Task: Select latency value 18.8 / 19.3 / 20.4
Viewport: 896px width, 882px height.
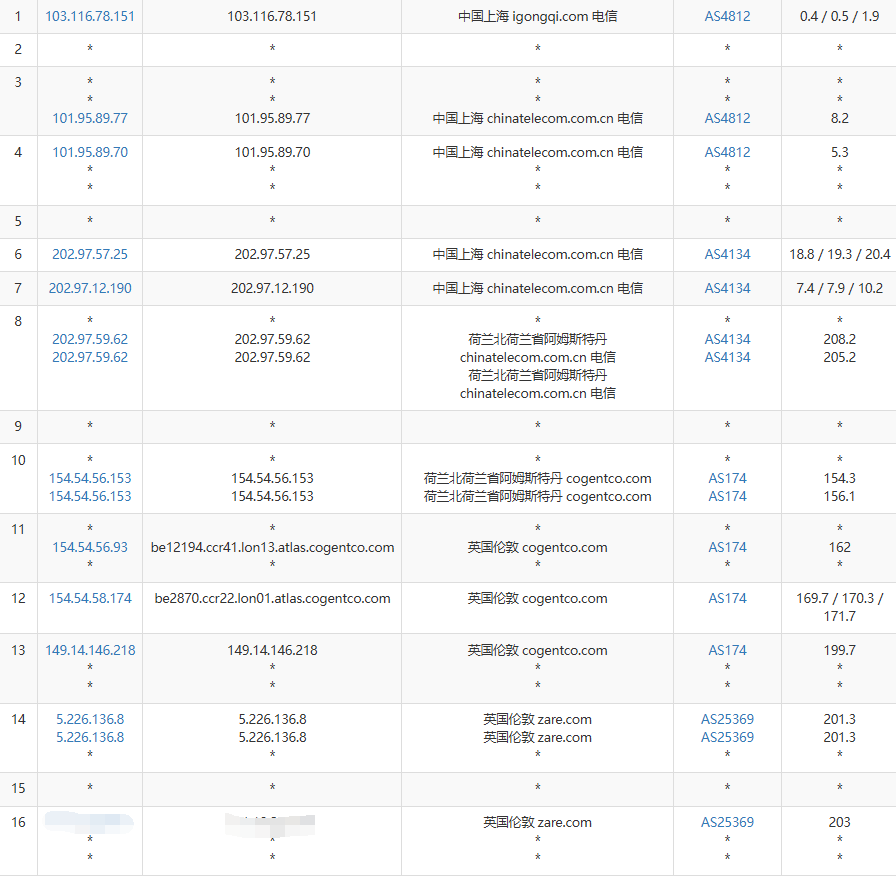Action: [x=839, y=254]
